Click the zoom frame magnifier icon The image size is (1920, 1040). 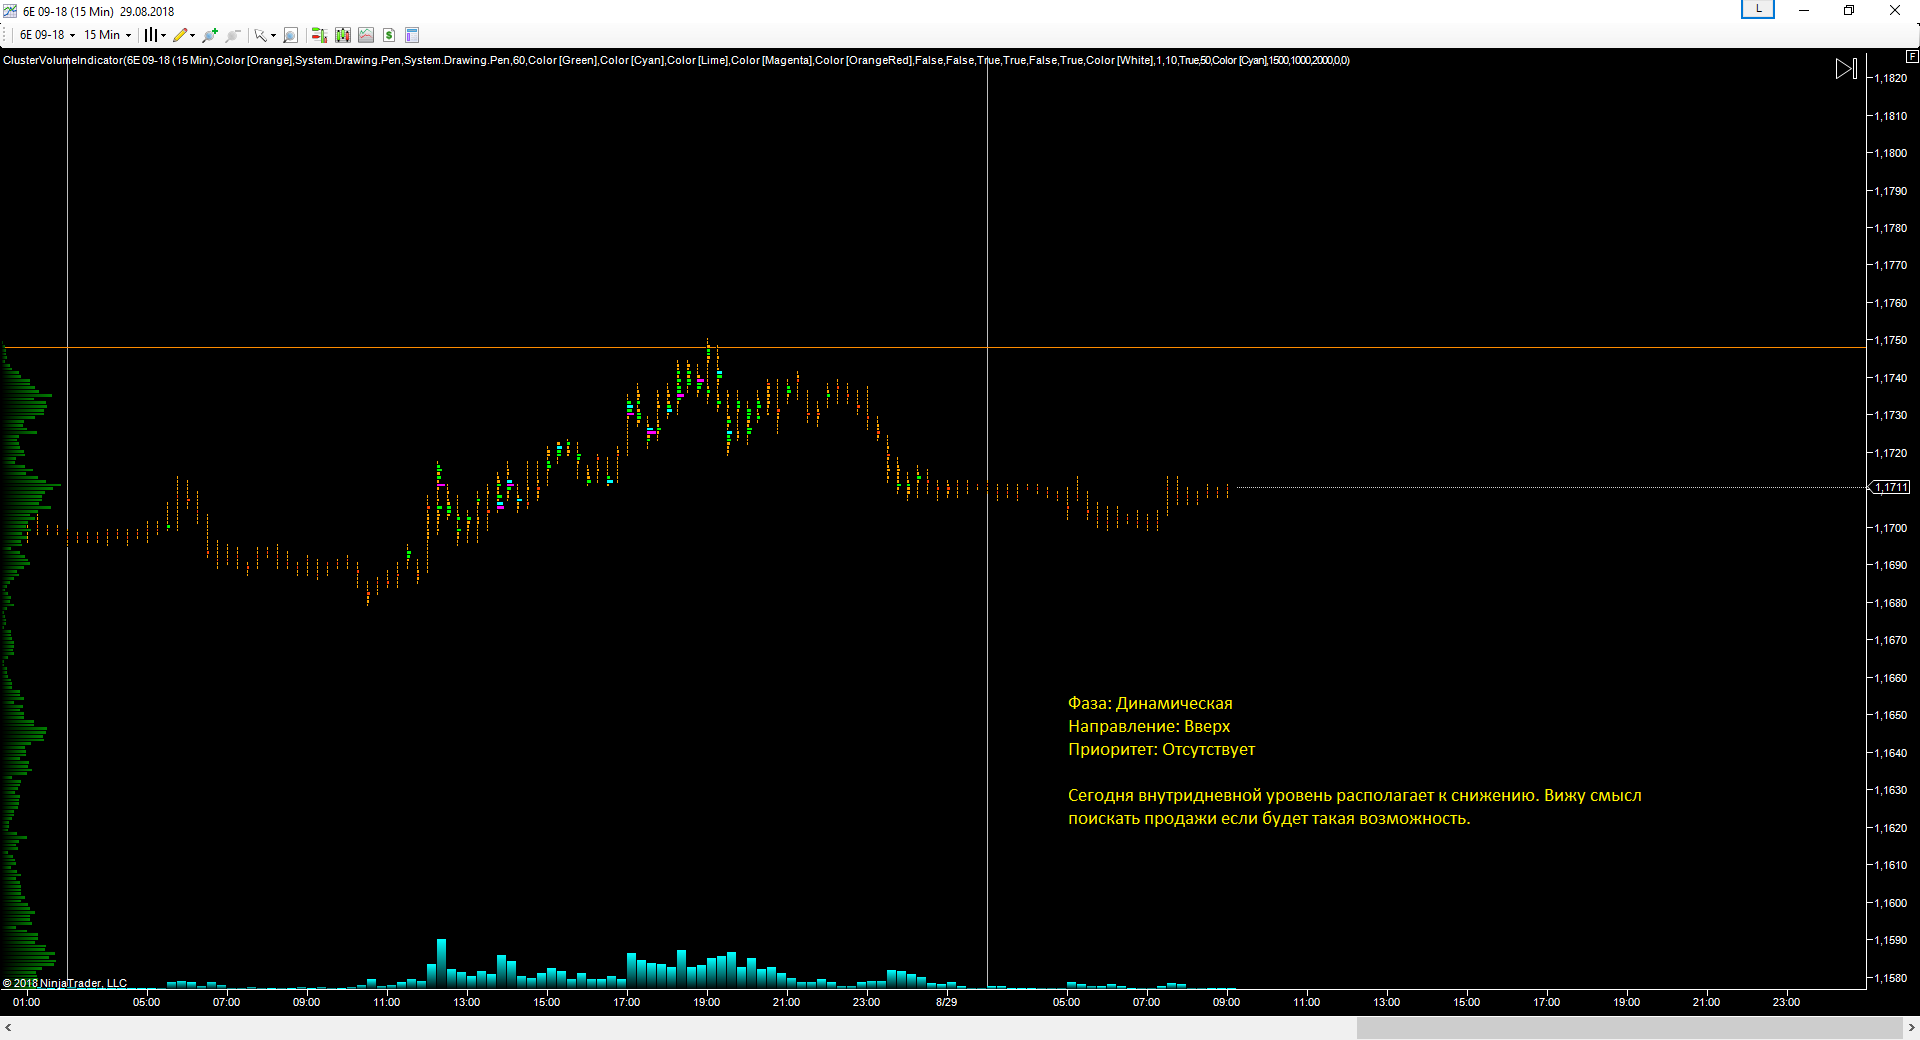pyautogui.click(x=290, y=35)
